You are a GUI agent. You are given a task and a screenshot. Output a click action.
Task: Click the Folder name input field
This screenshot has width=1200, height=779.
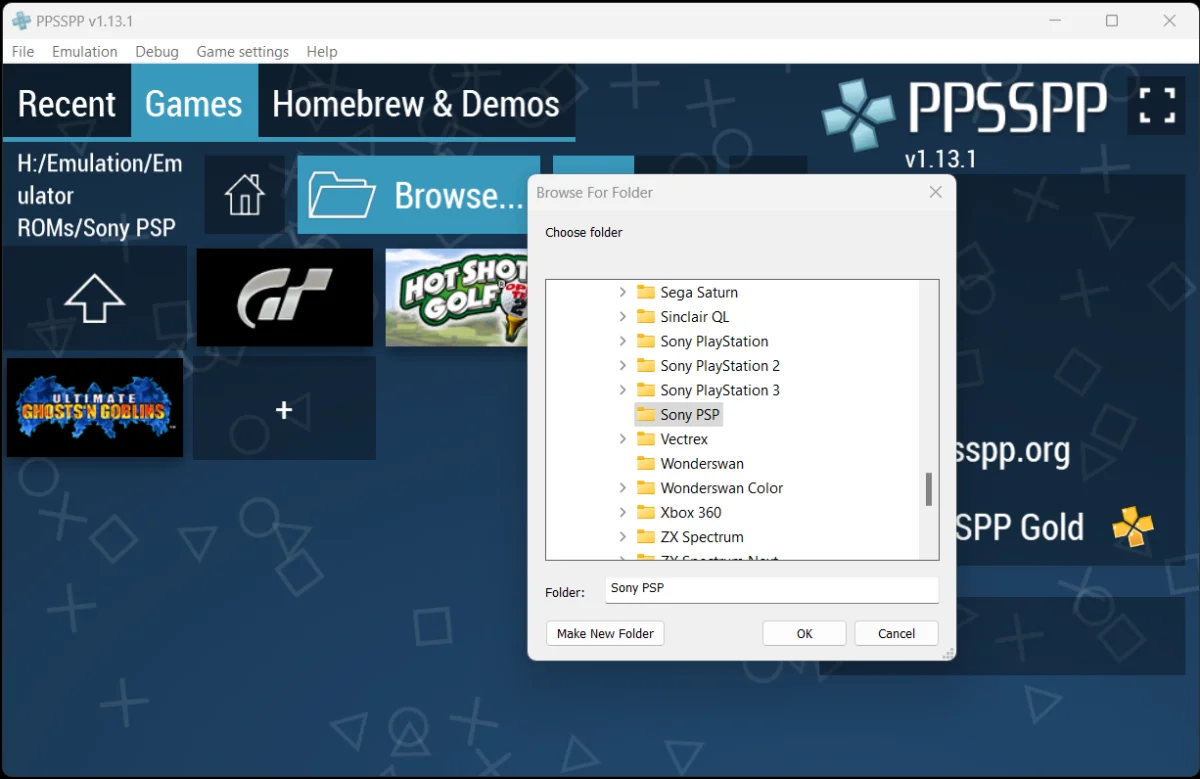772,590
